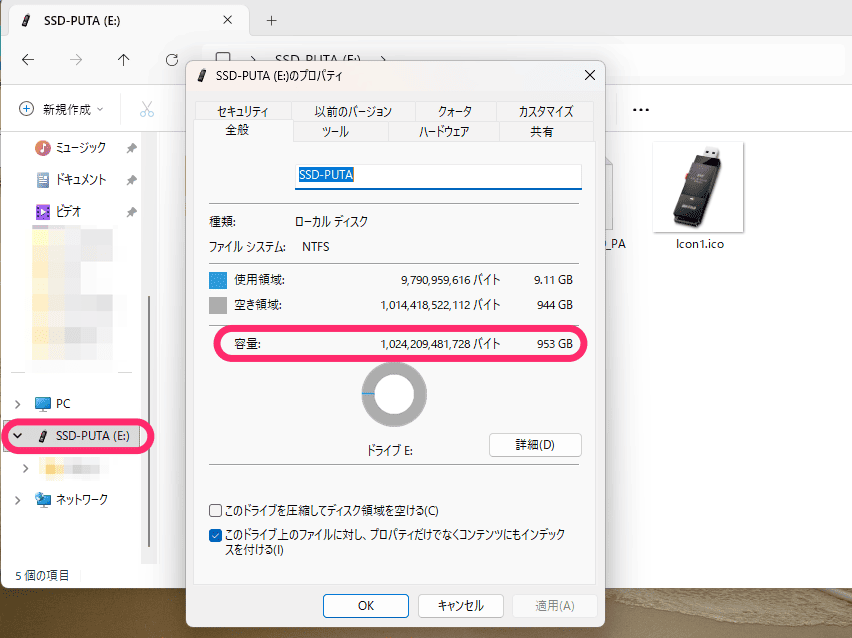The image size is (852, 638).
Task: Confirm properties with the OK button
Action: (365, 605)
